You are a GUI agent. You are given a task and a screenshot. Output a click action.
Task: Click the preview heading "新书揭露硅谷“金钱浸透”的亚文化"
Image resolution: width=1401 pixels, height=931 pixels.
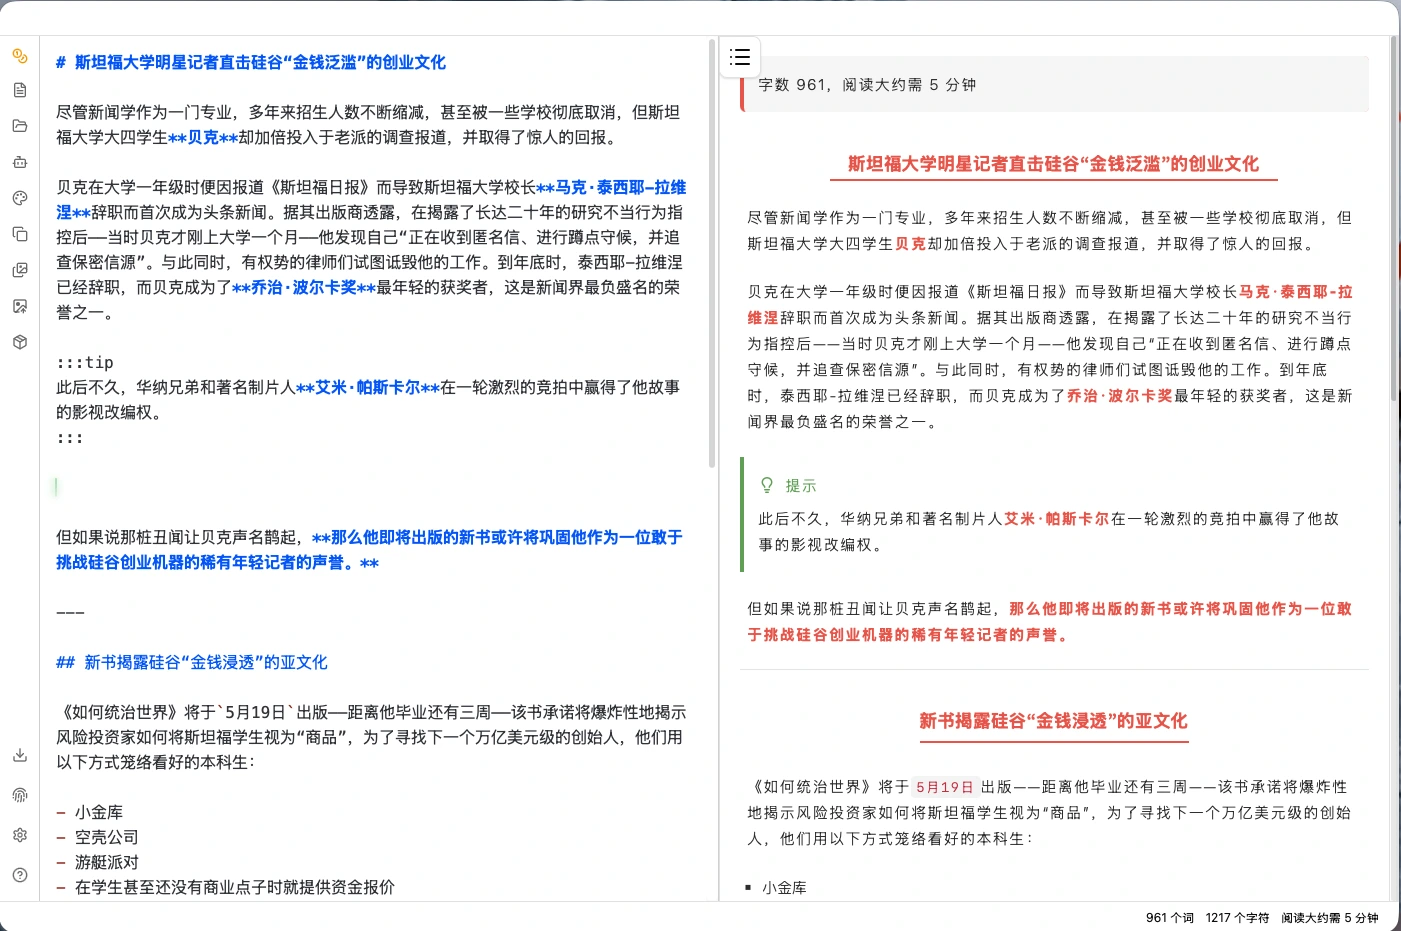[1053, 721]
